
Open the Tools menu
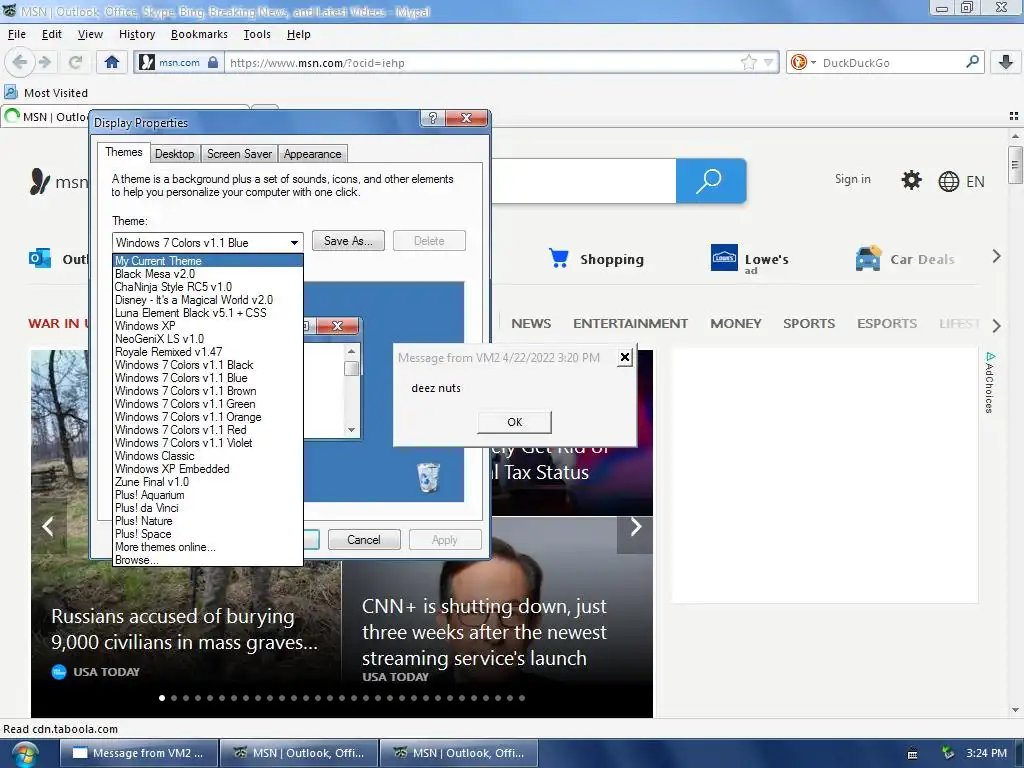point(257,34)
